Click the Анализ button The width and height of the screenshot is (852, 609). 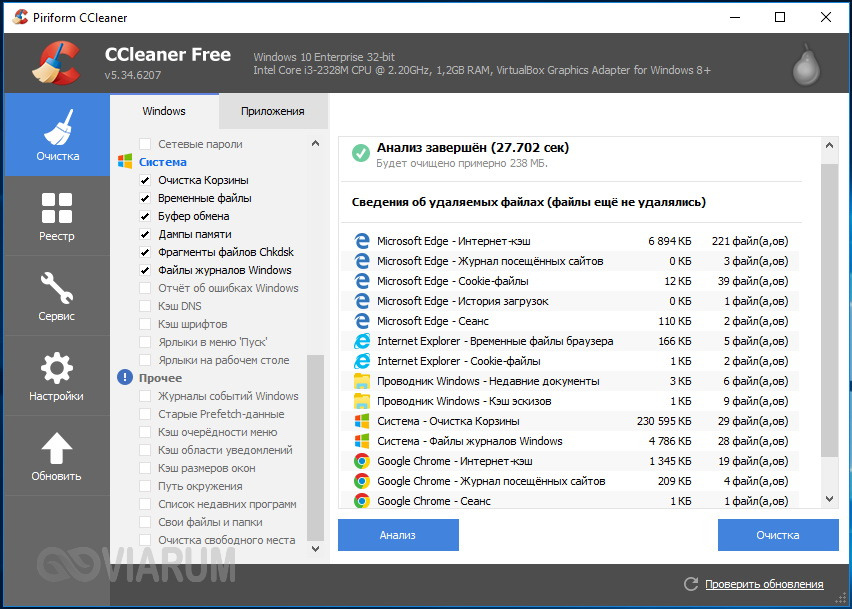[x=398, y=535]
